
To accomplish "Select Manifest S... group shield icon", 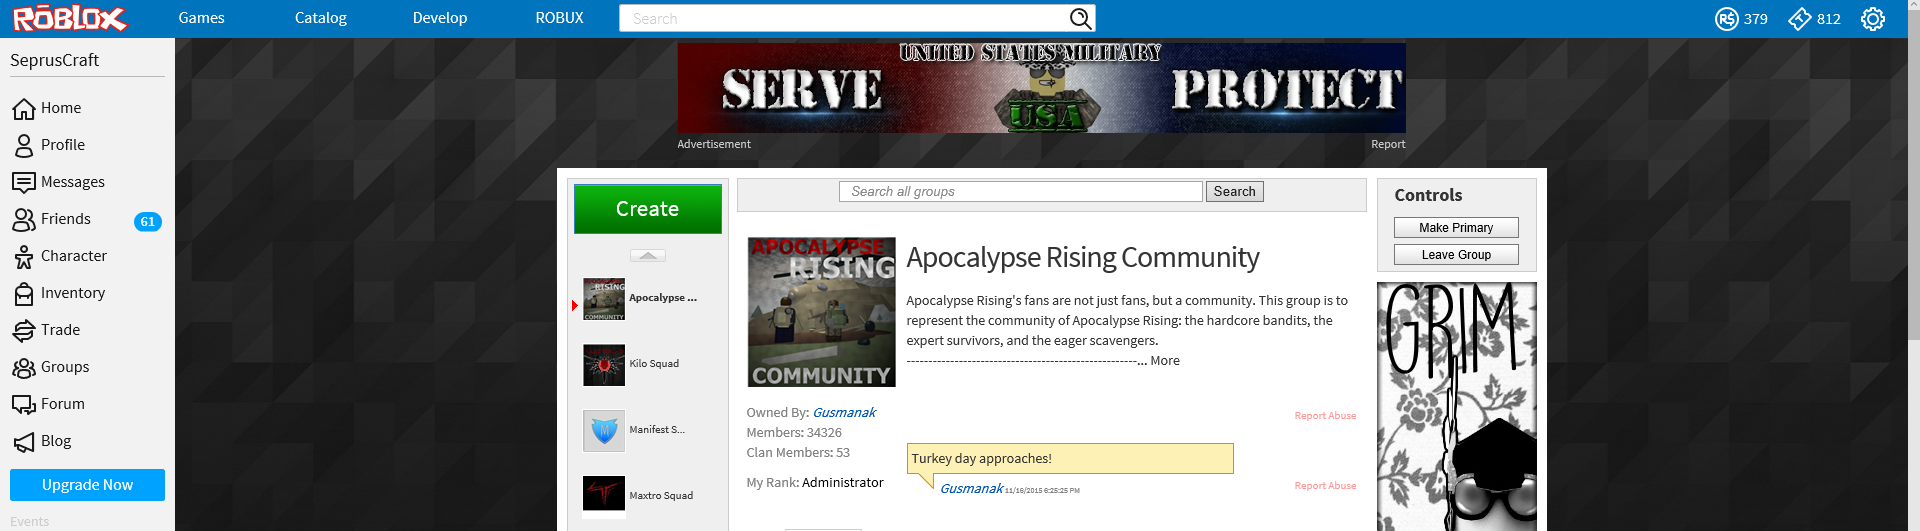I will [604, 431].
